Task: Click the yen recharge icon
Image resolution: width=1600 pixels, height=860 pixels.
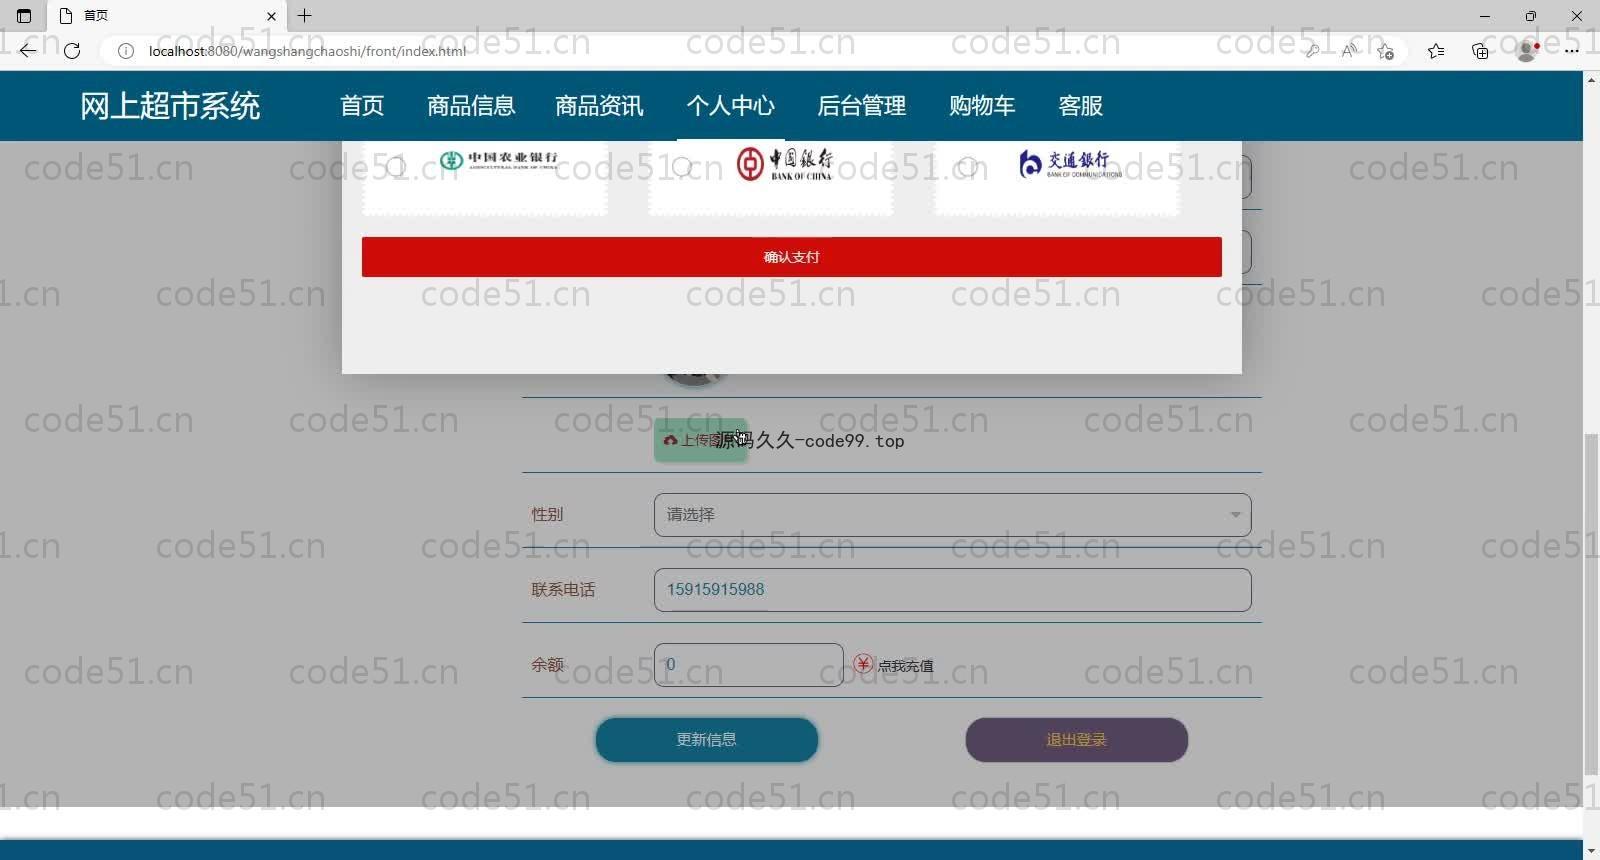Action: point(863,664)
